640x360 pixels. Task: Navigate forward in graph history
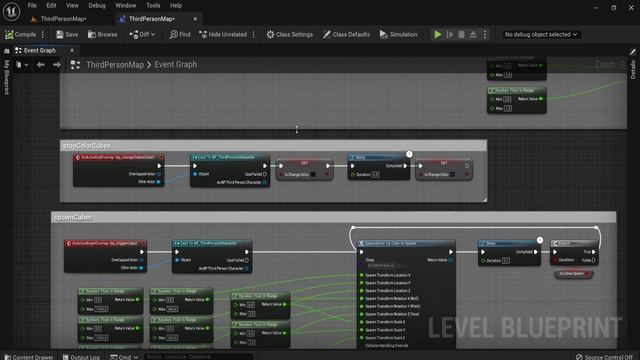pos(57,65)
